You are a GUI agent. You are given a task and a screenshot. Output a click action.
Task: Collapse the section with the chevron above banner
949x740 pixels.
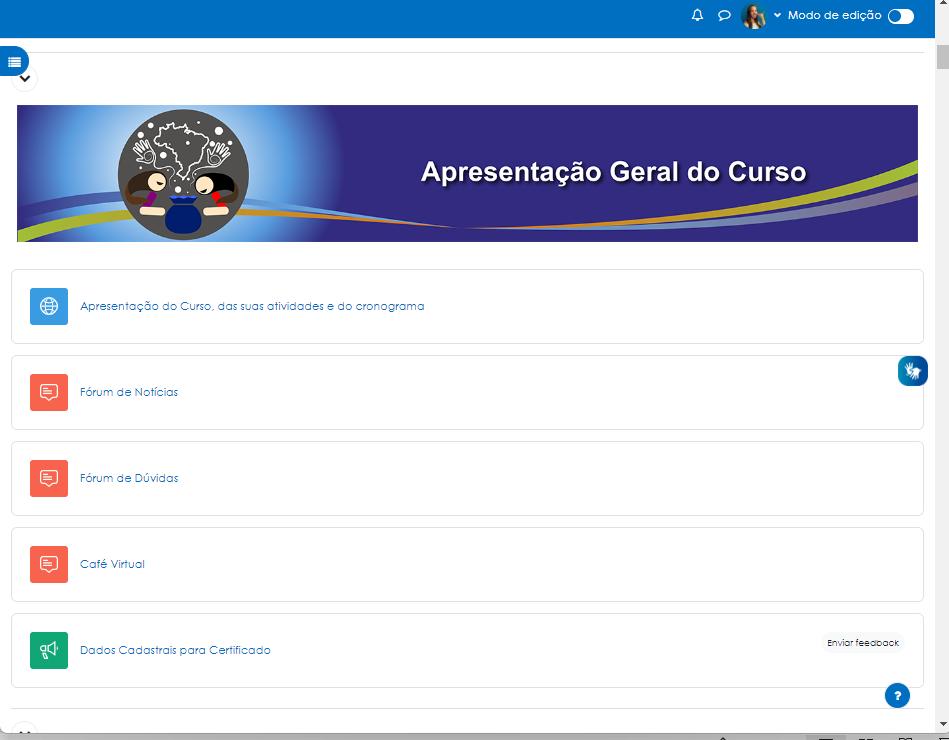click(25, 79)
